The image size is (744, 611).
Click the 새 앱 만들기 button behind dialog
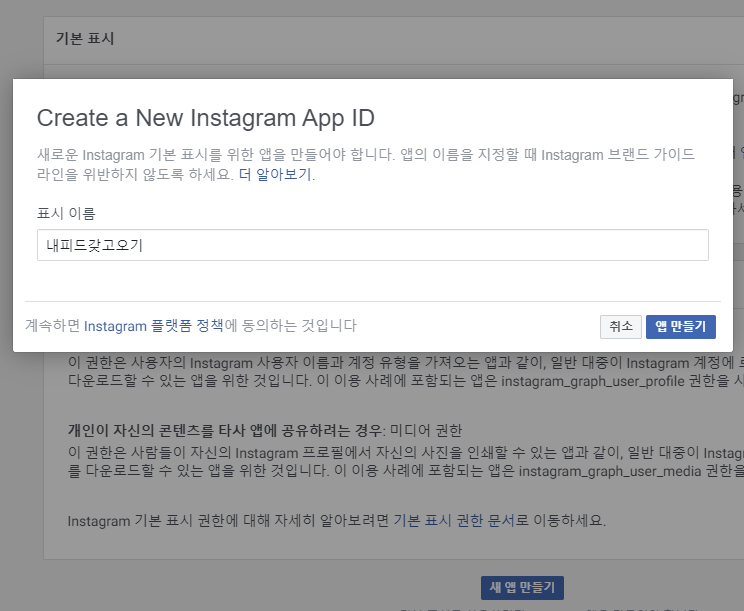[522, 588]
